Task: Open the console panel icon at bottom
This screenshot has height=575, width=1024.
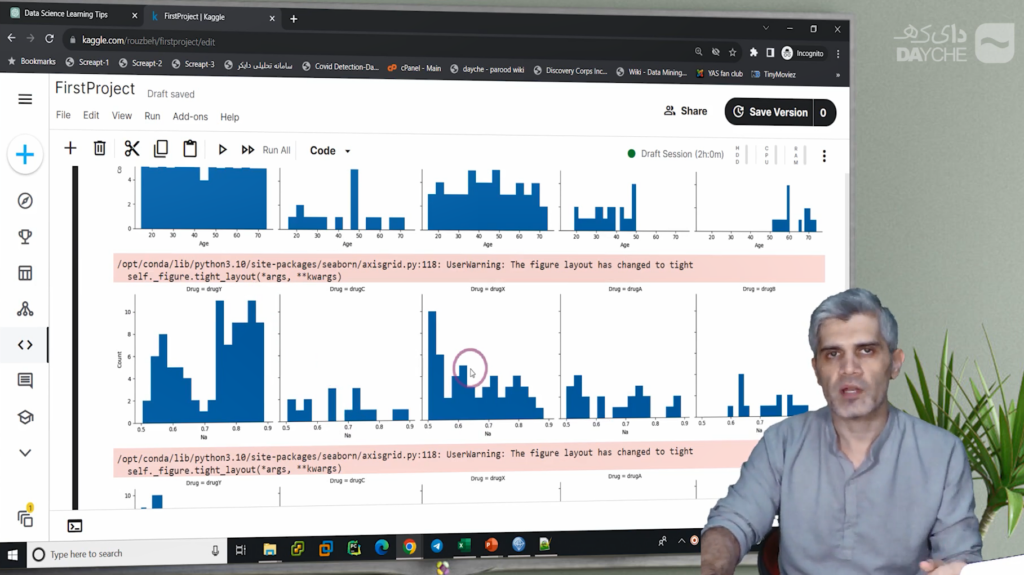Action: (x=75, y=526)
